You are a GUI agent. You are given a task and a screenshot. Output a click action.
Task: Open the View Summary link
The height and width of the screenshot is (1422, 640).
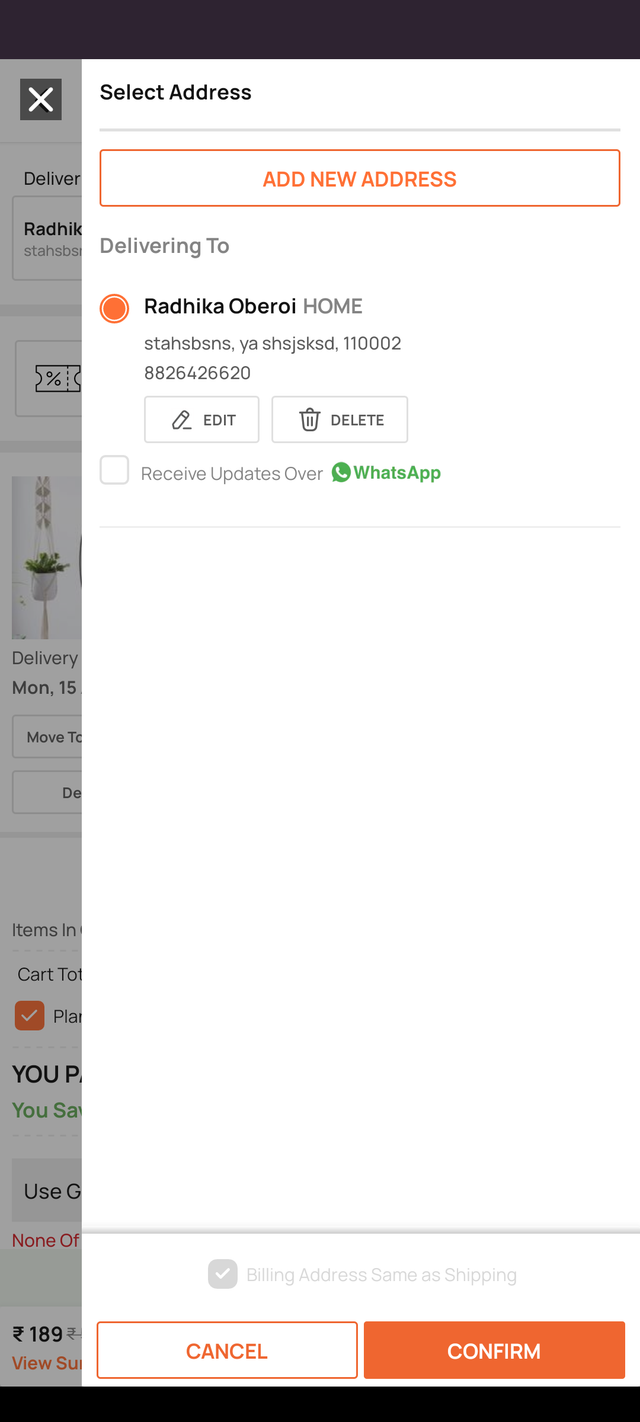click(47, 1363)
